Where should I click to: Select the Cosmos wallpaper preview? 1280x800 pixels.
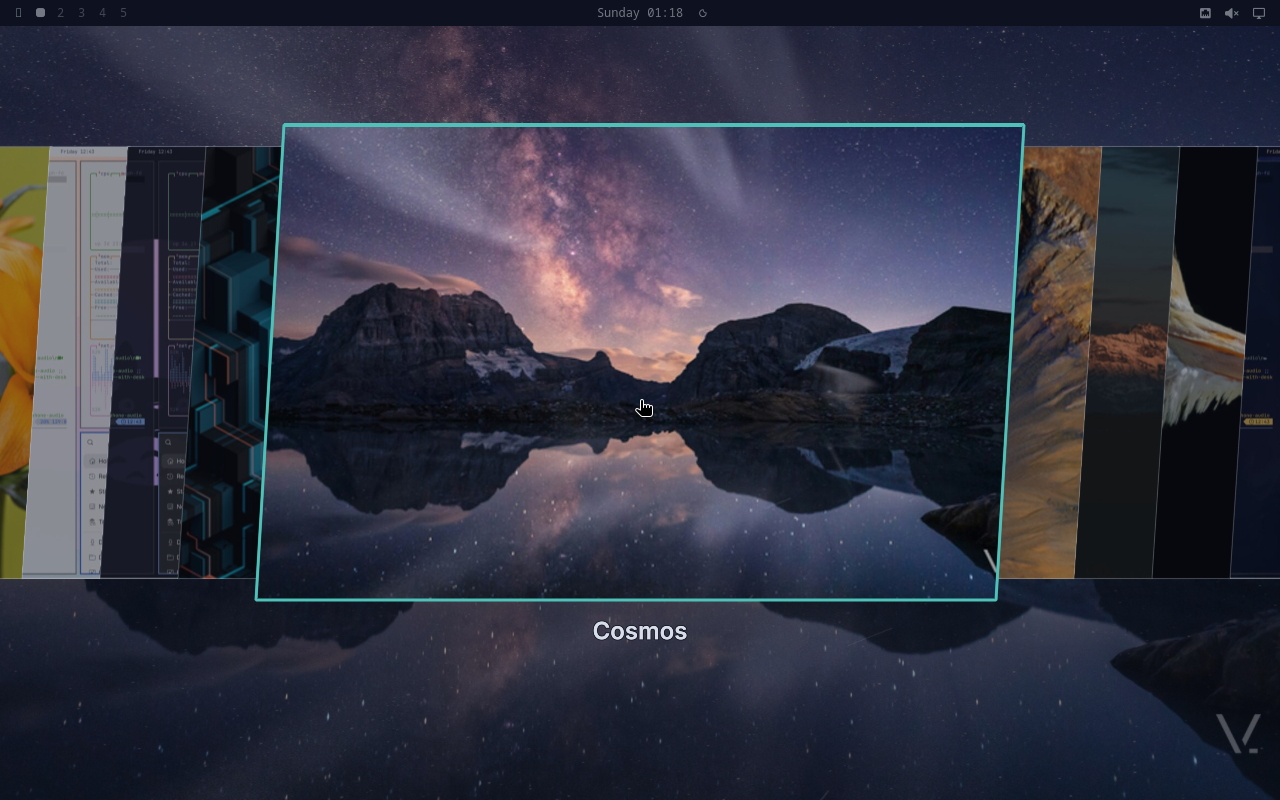(x=640, y=362)
